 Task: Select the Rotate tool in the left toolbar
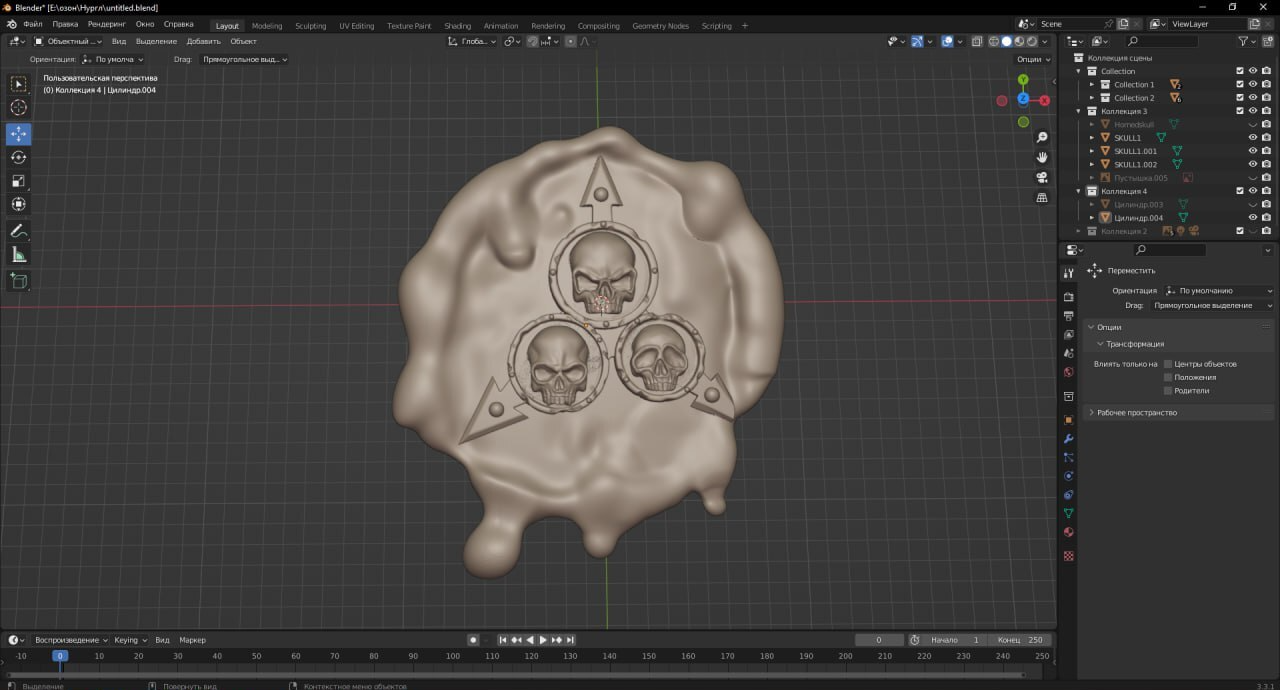[x=19, y=157]
